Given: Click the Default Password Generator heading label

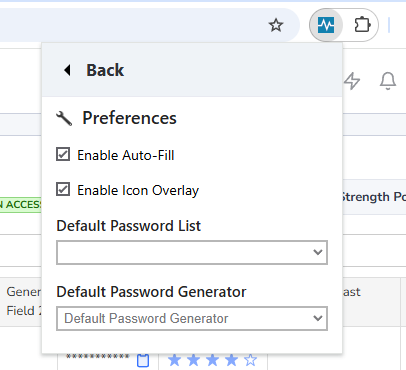Looking at the screenshot, I should (x=151, y=292).
